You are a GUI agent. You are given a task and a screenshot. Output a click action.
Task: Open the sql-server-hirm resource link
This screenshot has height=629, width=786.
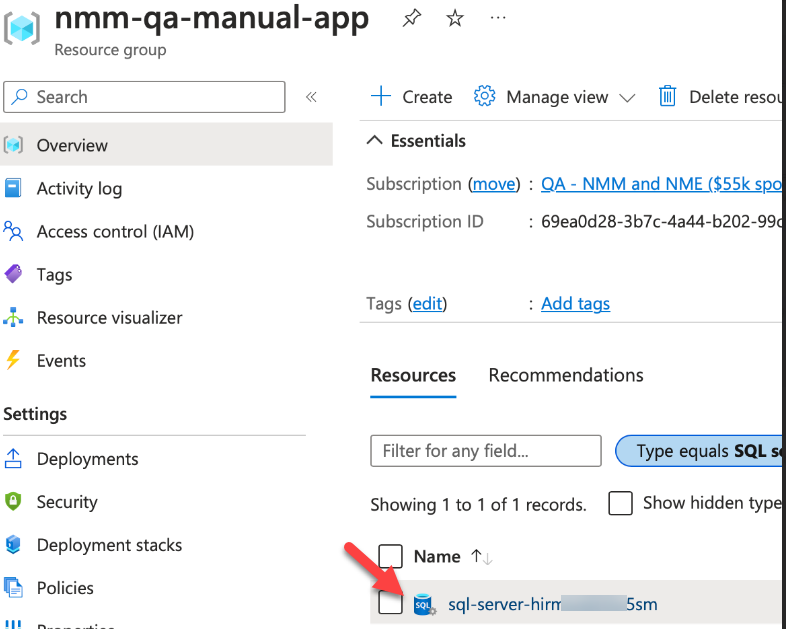[552, 604]
